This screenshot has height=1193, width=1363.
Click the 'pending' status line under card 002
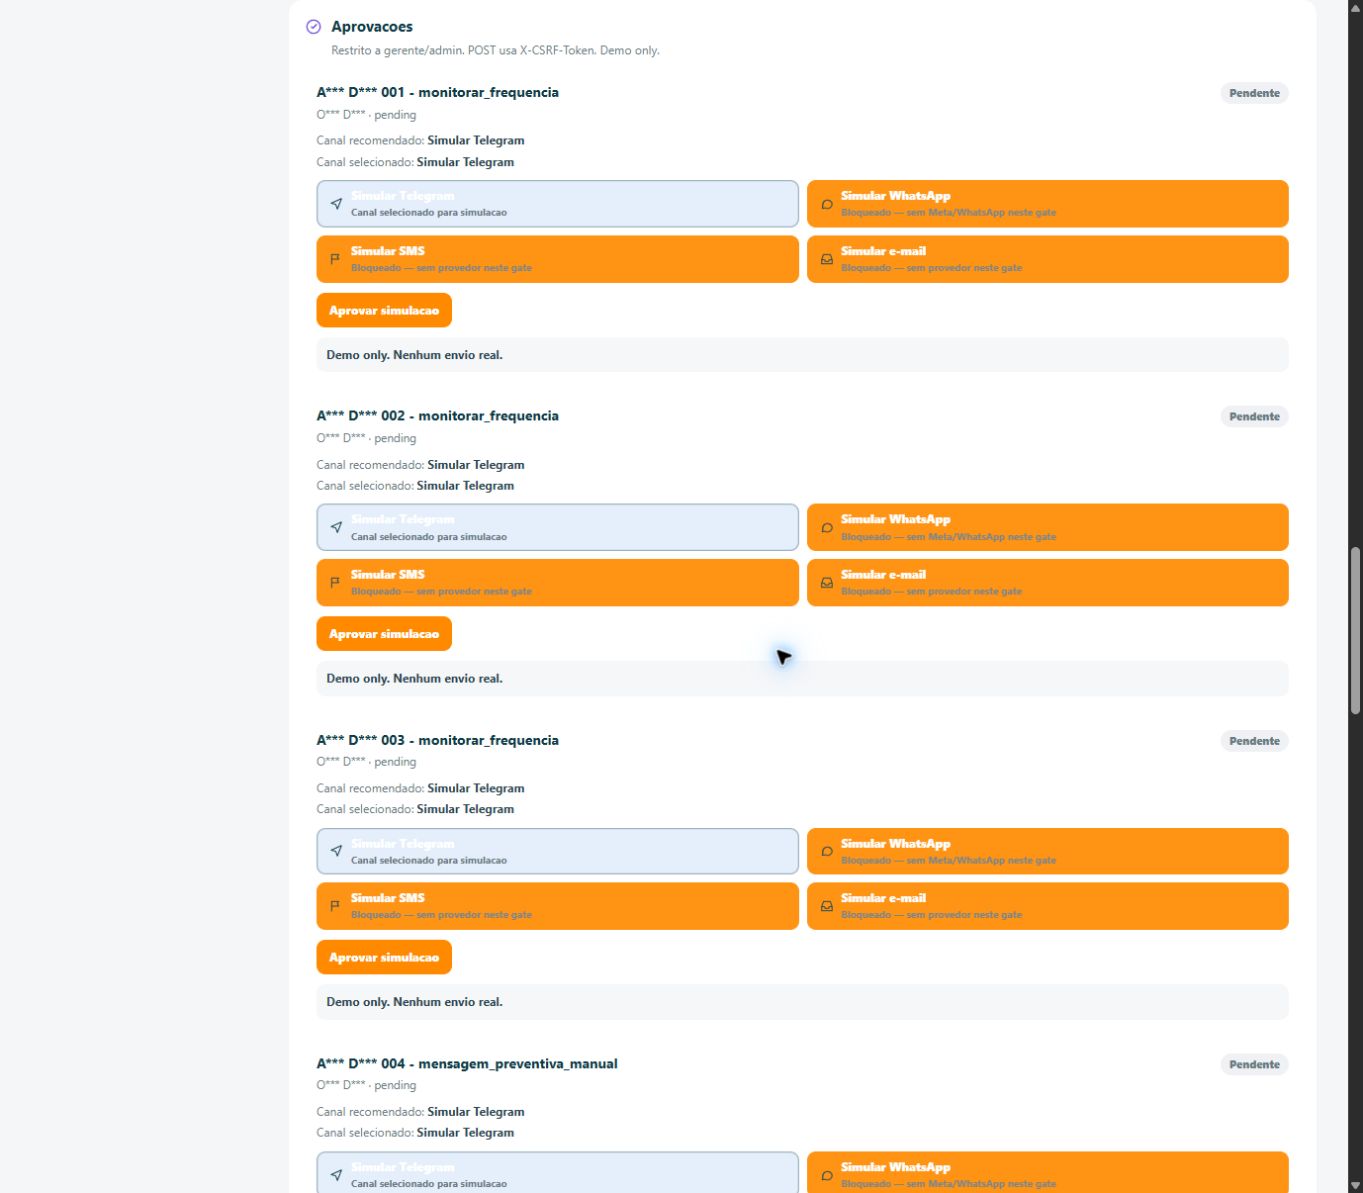[x=366, y=438]
